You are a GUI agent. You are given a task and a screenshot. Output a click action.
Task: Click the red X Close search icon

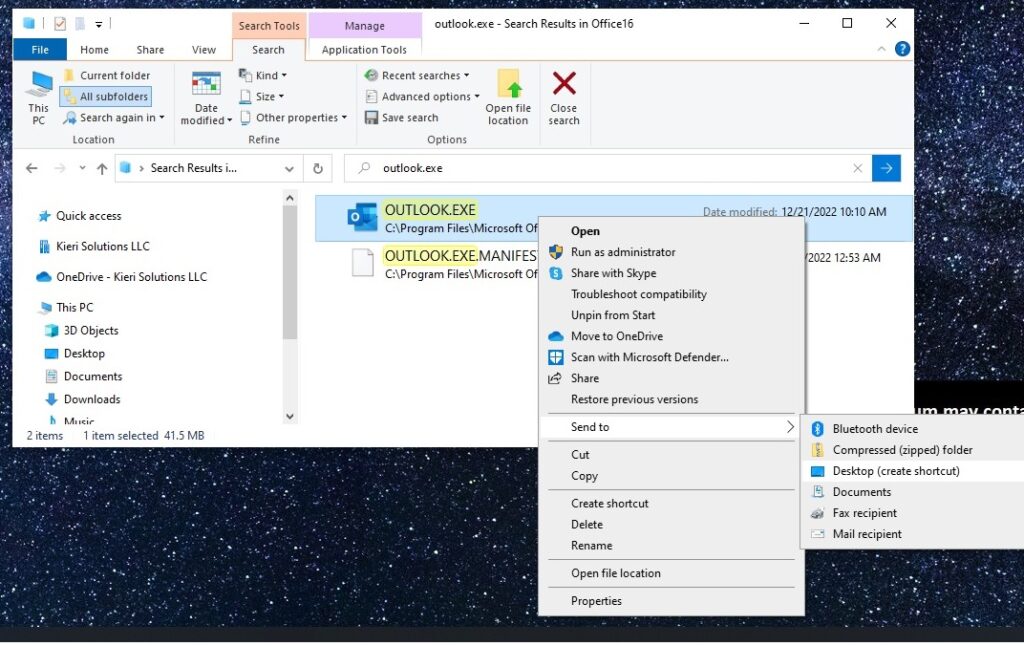tap(564, 84)
